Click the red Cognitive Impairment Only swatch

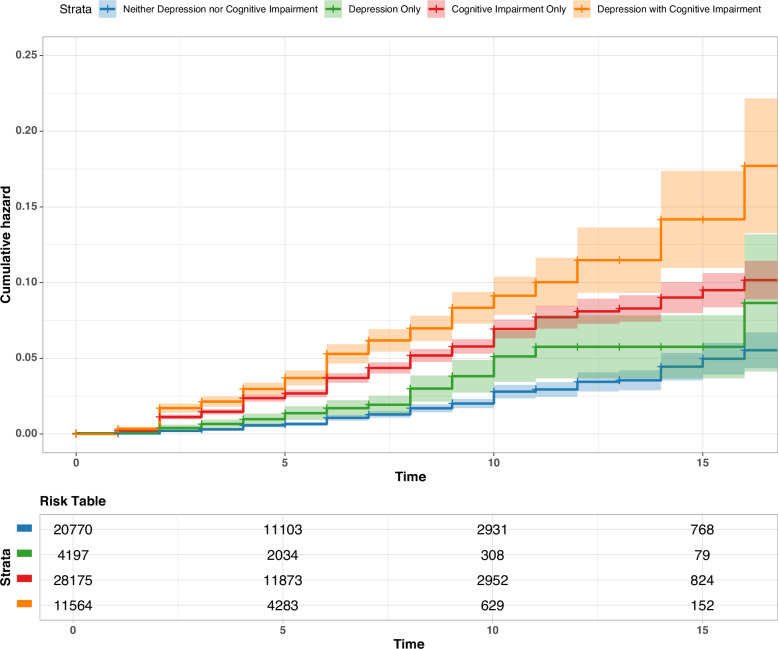(436, 9)
